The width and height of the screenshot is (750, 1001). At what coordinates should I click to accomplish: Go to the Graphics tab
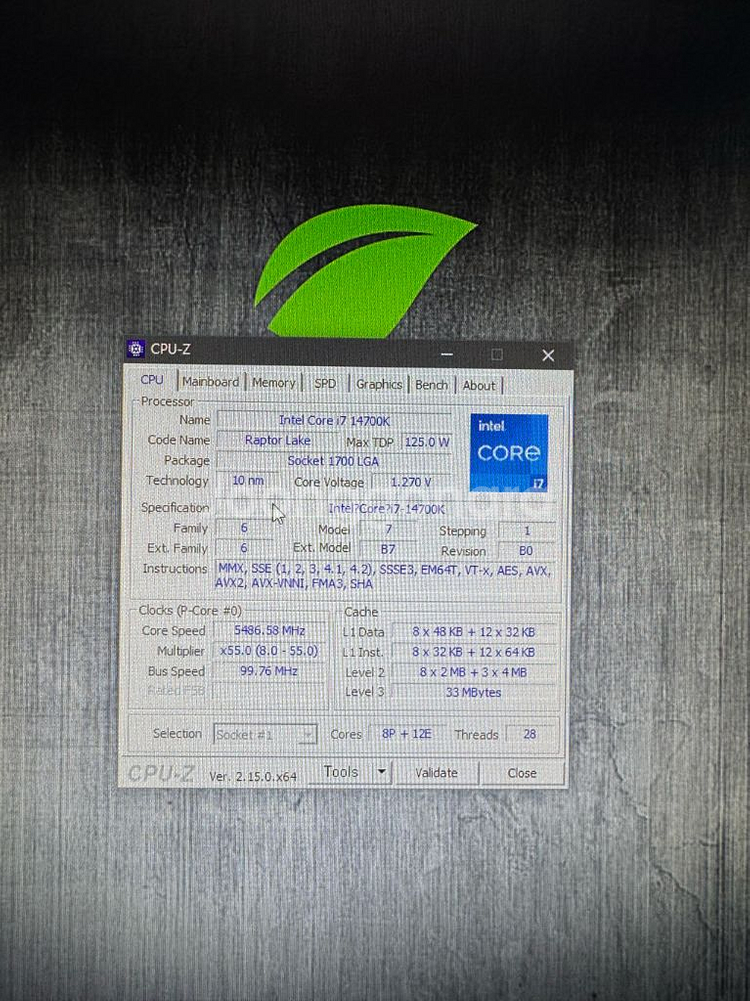(379, 384)
